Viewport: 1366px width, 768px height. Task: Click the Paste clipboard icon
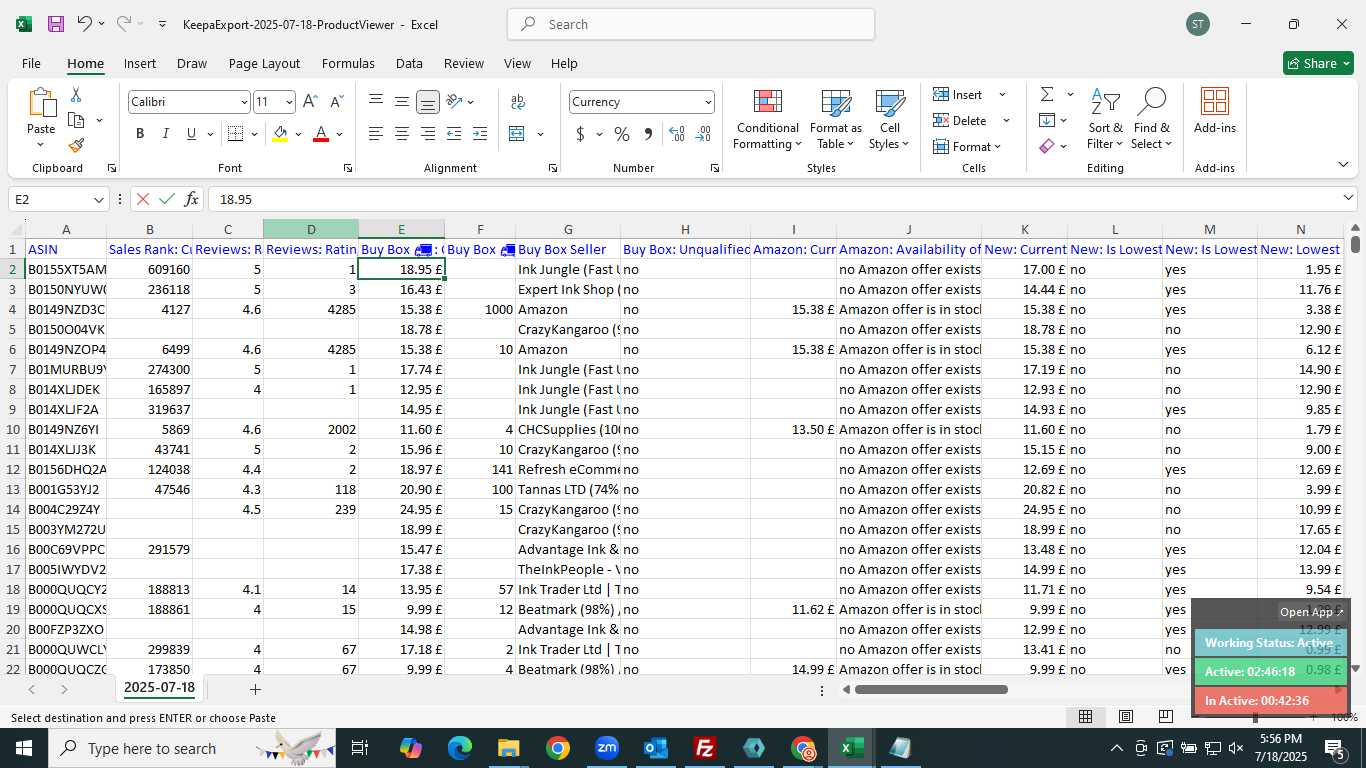[x=41, y=102]
